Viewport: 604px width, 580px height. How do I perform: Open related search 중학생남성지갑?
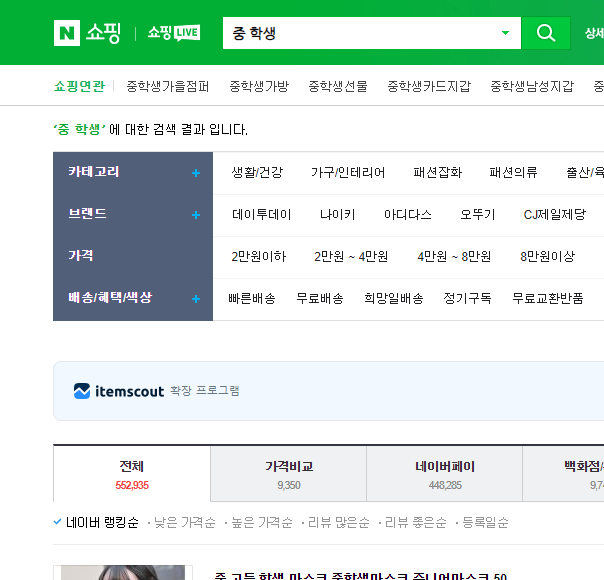(x=532, y=86)
